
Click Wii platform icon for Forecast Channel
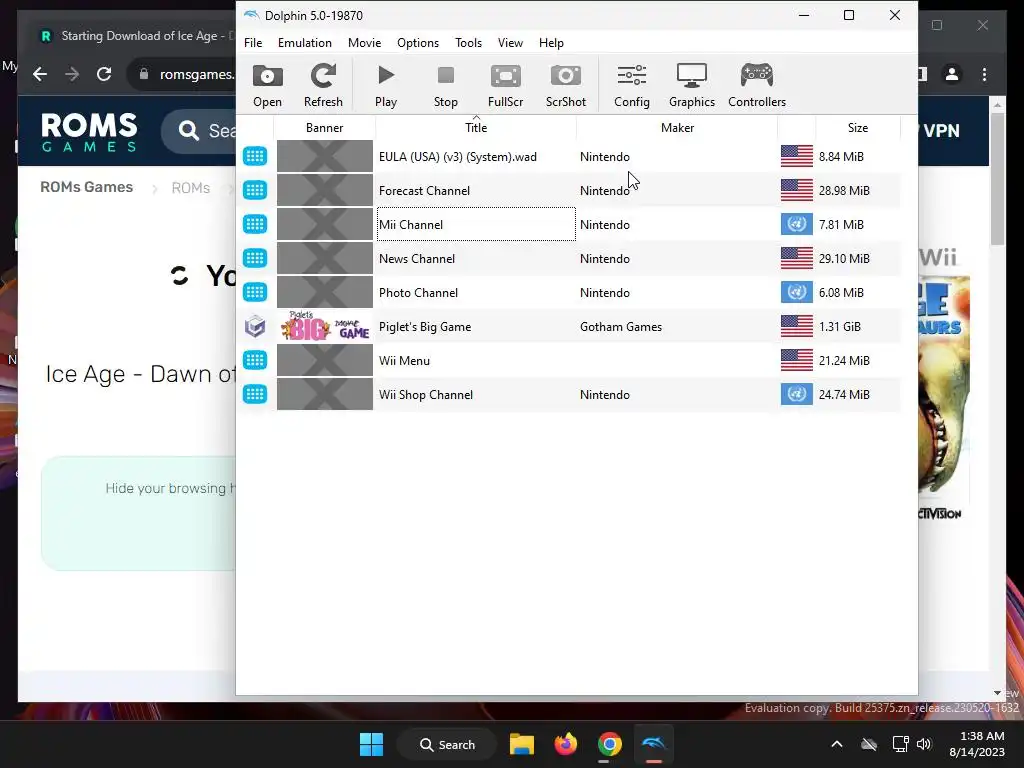255,190
